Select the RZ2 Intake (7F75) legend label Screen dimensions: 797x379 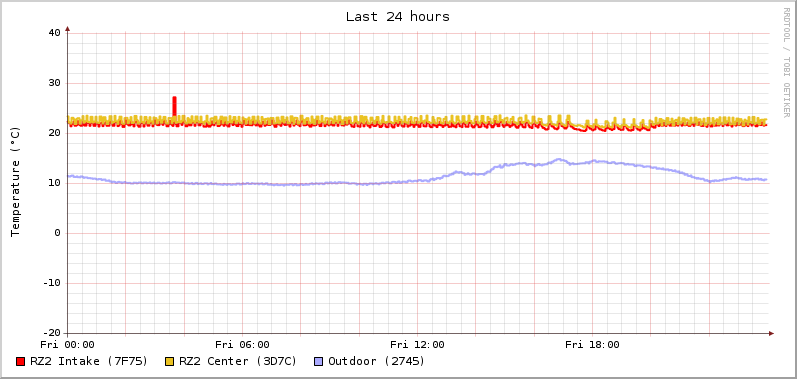(89, 361)
